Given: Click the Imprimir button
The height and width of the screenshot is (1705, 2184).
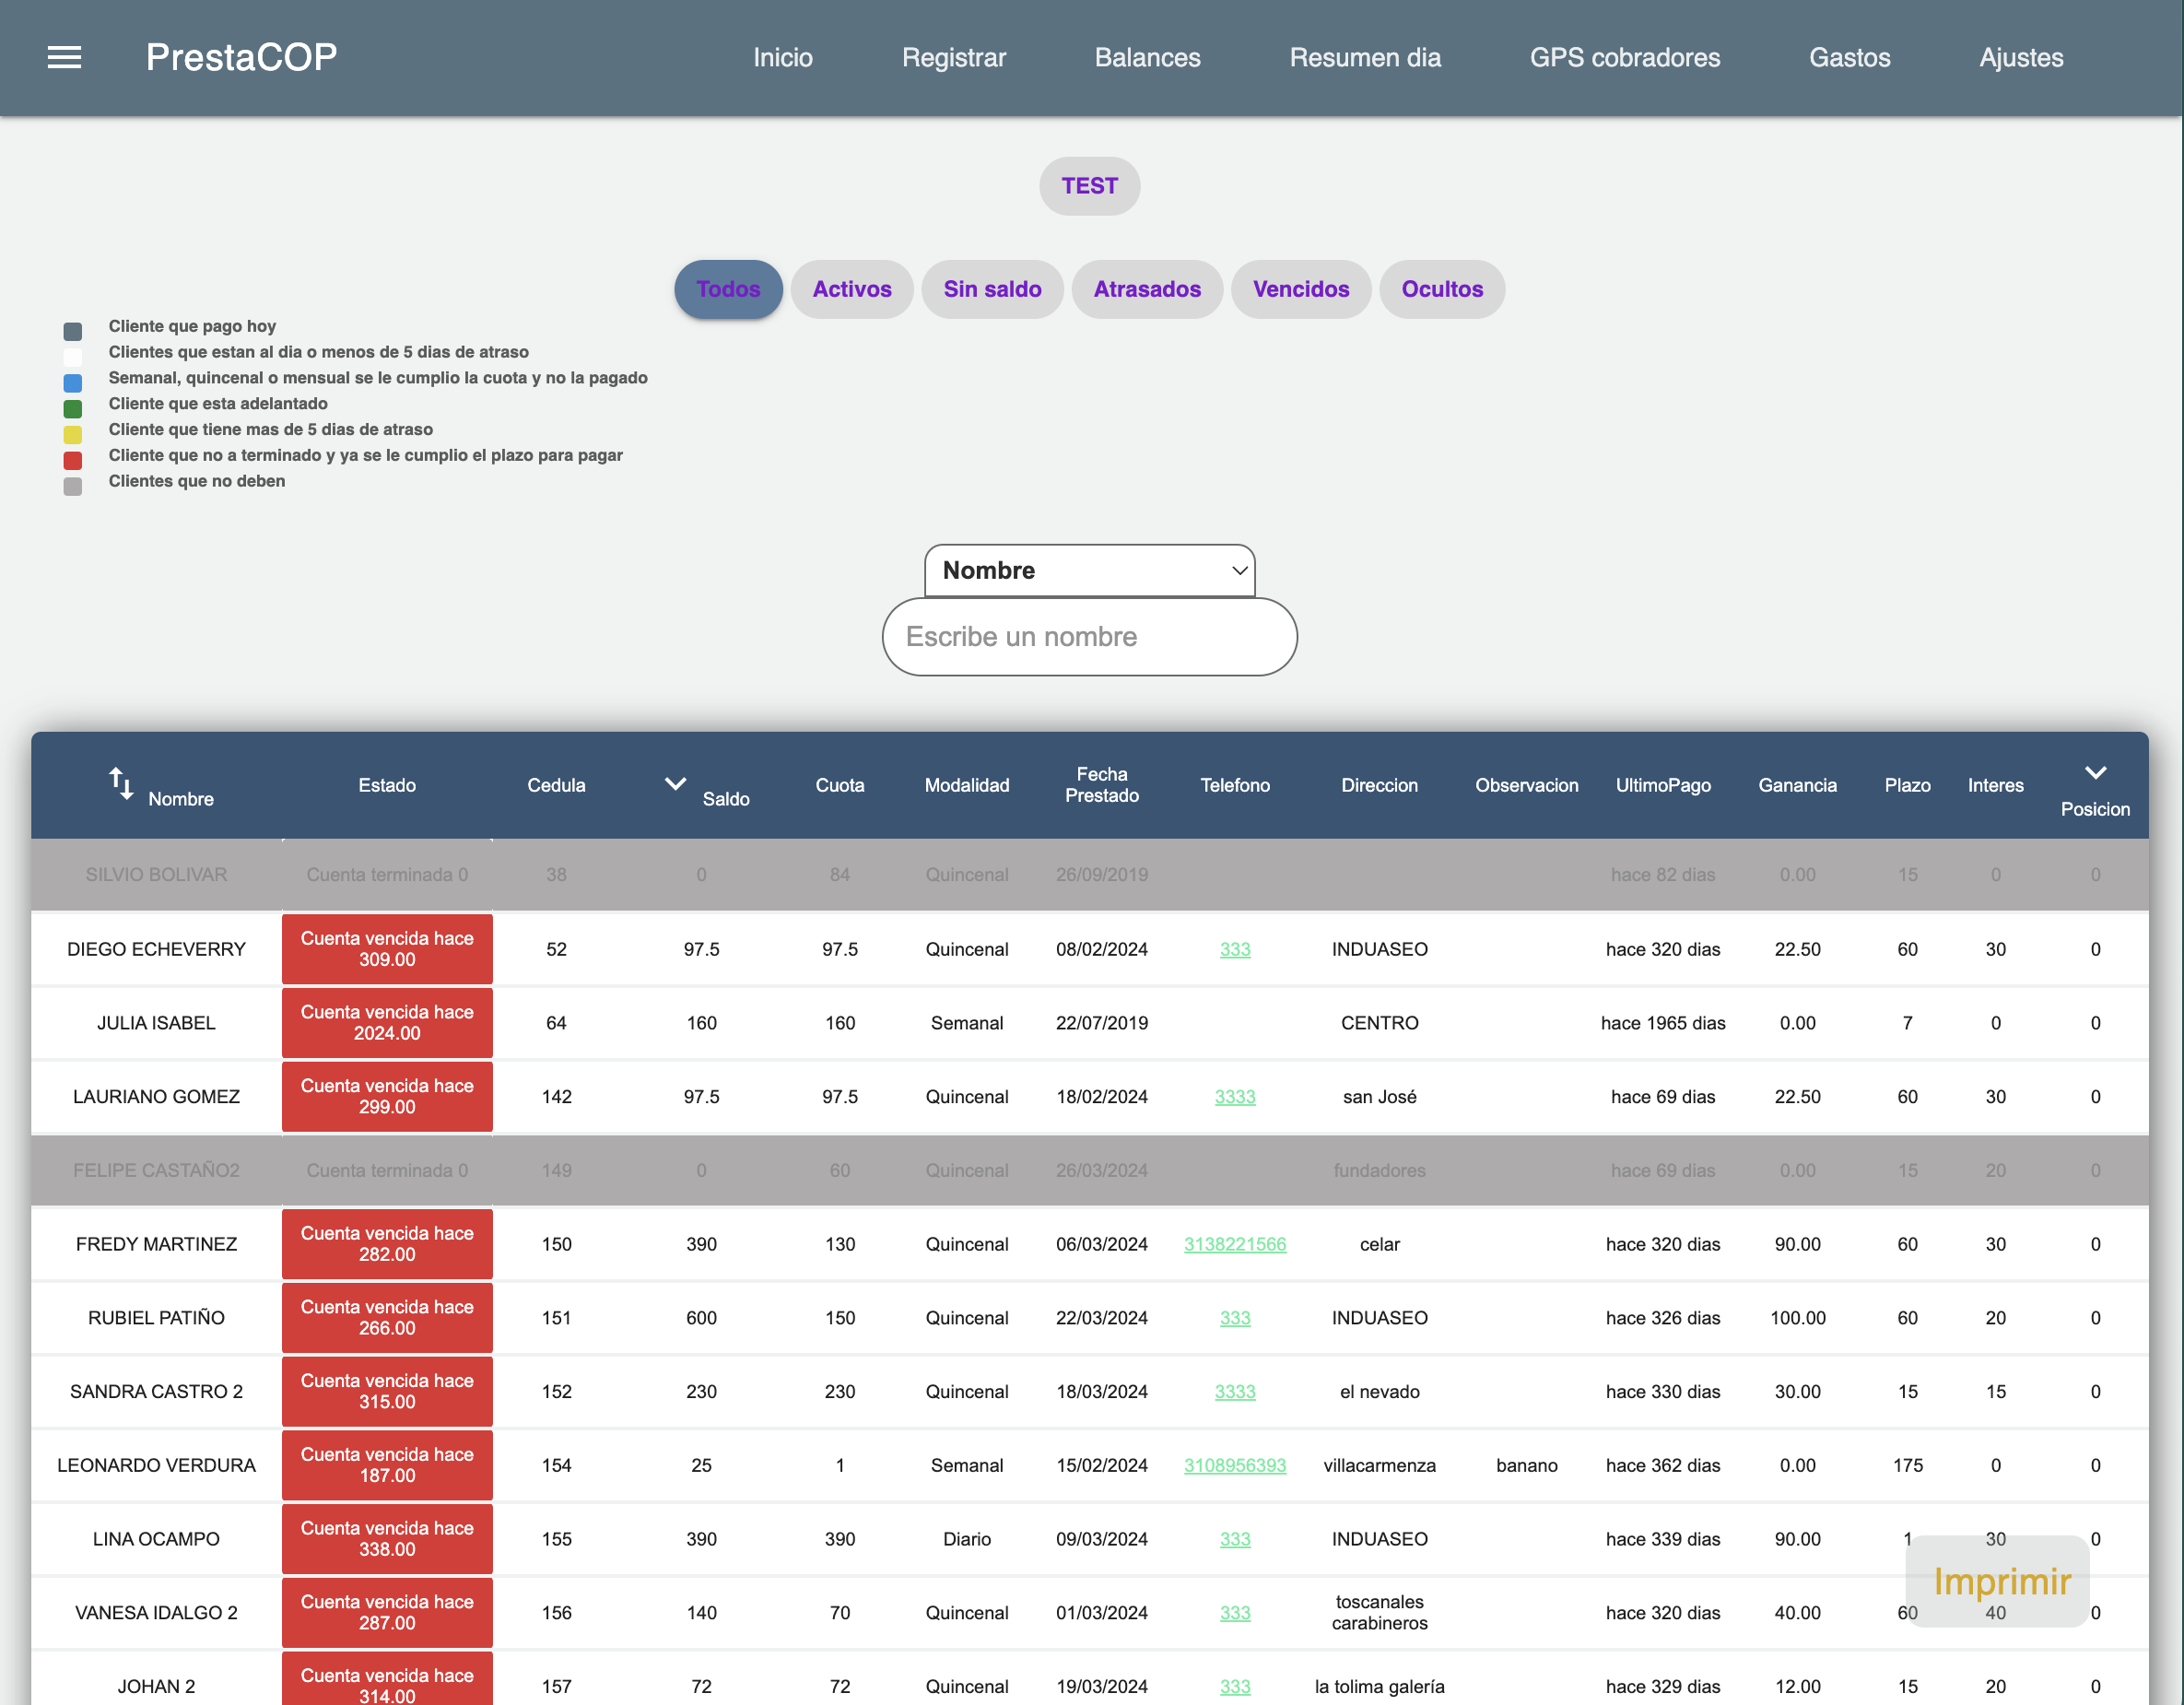Looking at the screenshot, I should [x=2001, y=1581].
